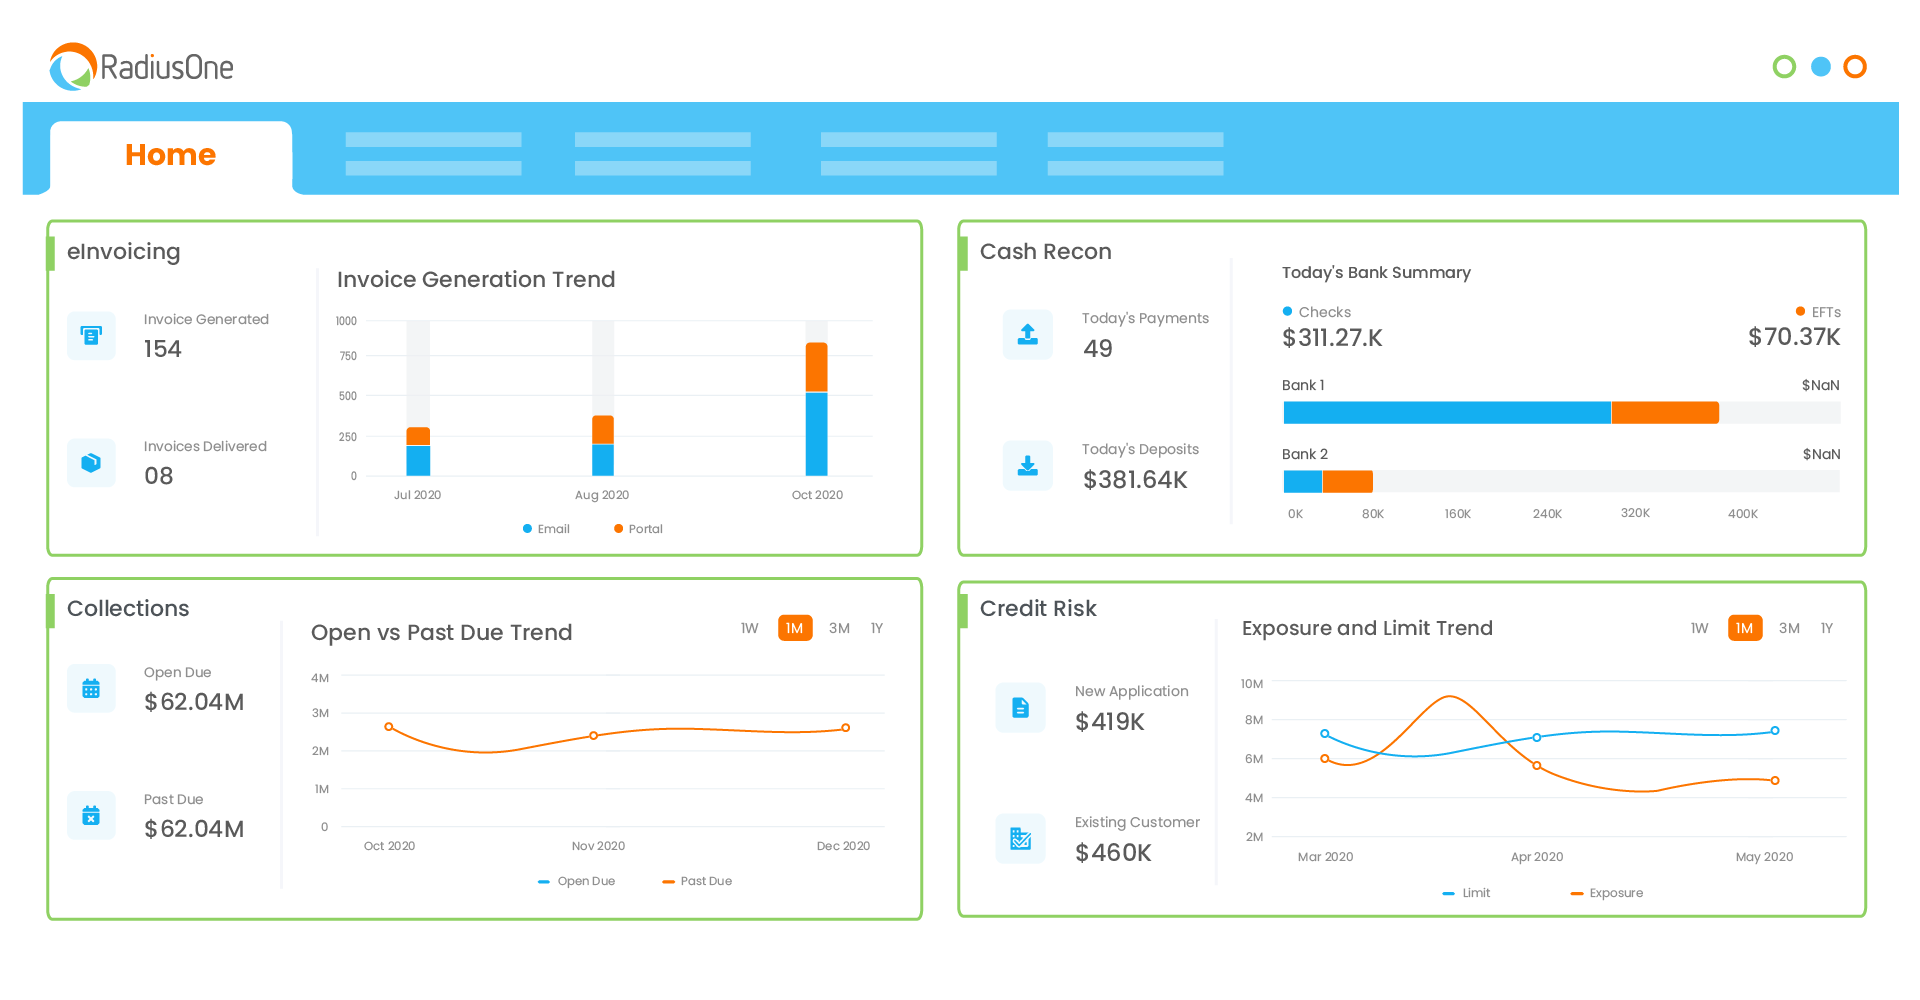Toggle the Email legend in Invoice Generation Trend
This screenshot has height=1000, width=1920.
[546, 528]
